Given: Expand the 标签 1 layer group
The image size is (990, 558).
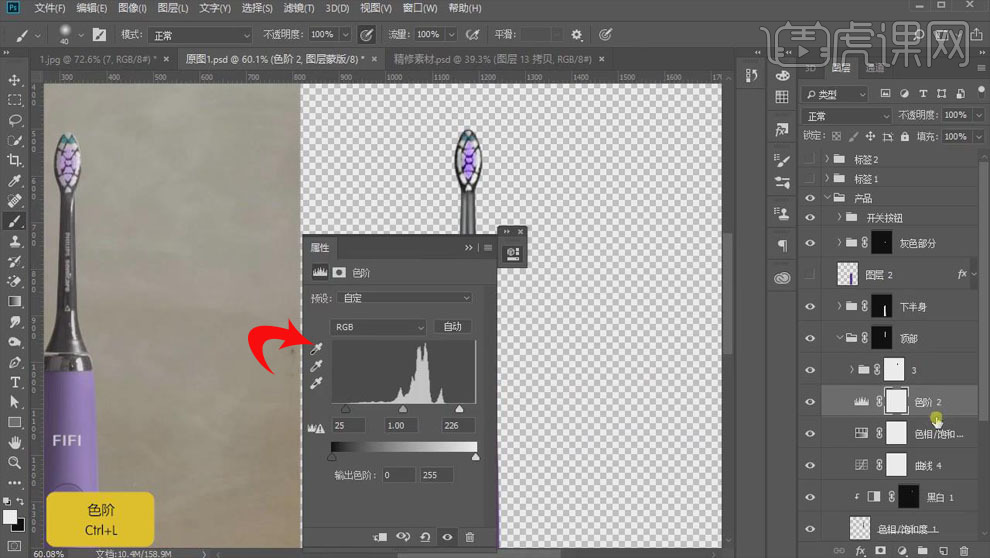Looking at the screenshot, I should [x=827, y=179].
